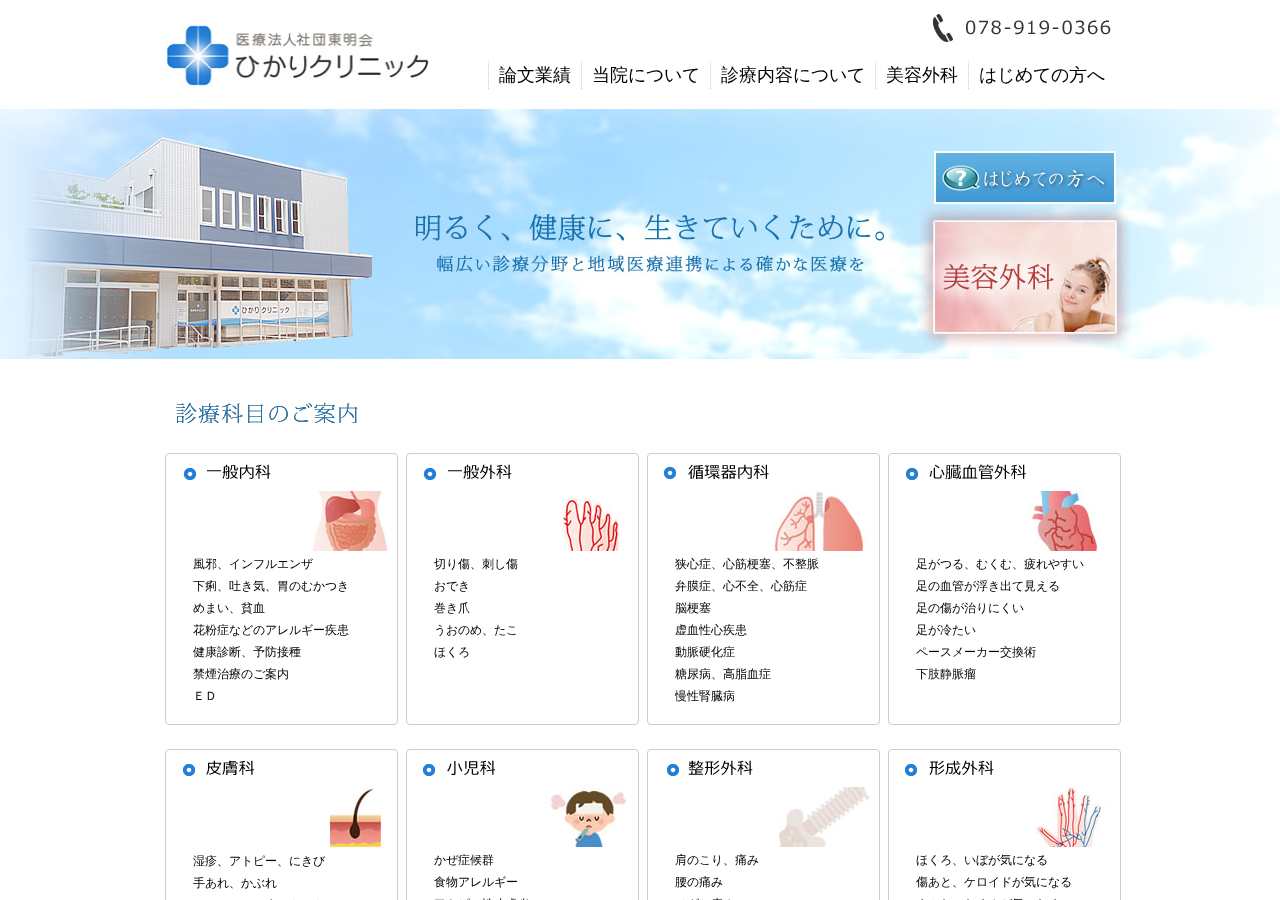Click the skin and hair illustration in 皮膚科
This screenshot has width=1280, height=900.
tap(356, 817)
